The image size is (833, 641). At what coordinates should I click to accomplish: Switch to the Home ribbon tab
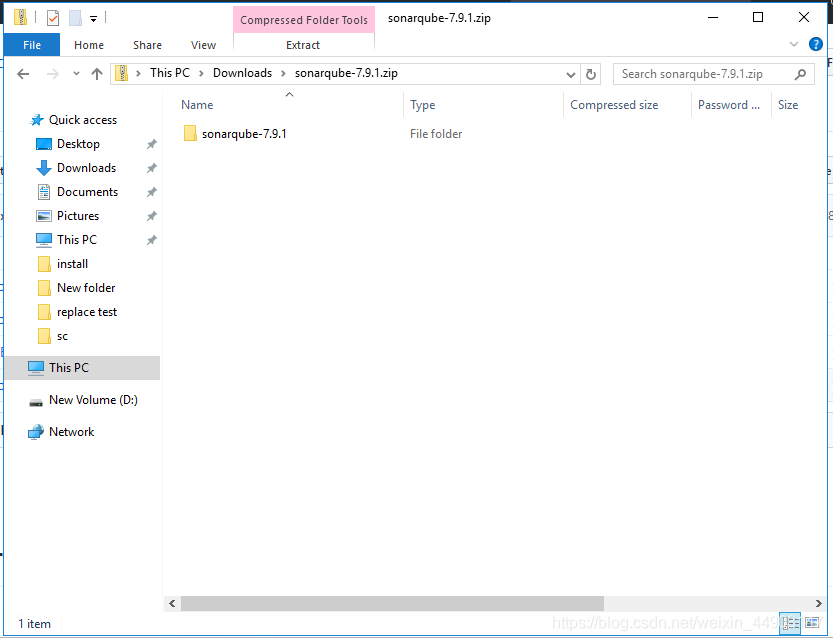pyautogui.click(x=89, y=45)
